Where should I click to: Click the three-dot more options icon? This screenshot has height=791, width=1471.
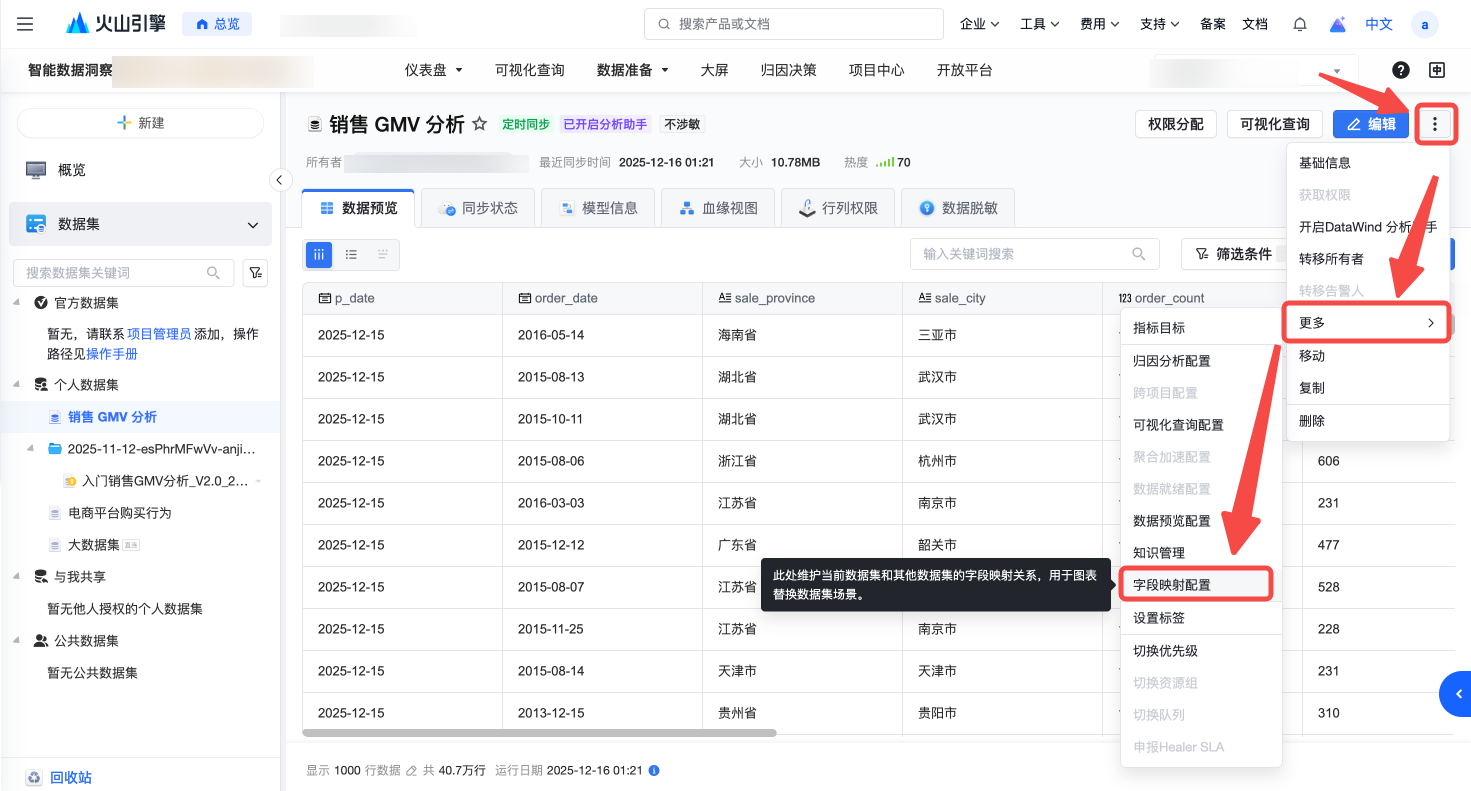[1435, 124]
